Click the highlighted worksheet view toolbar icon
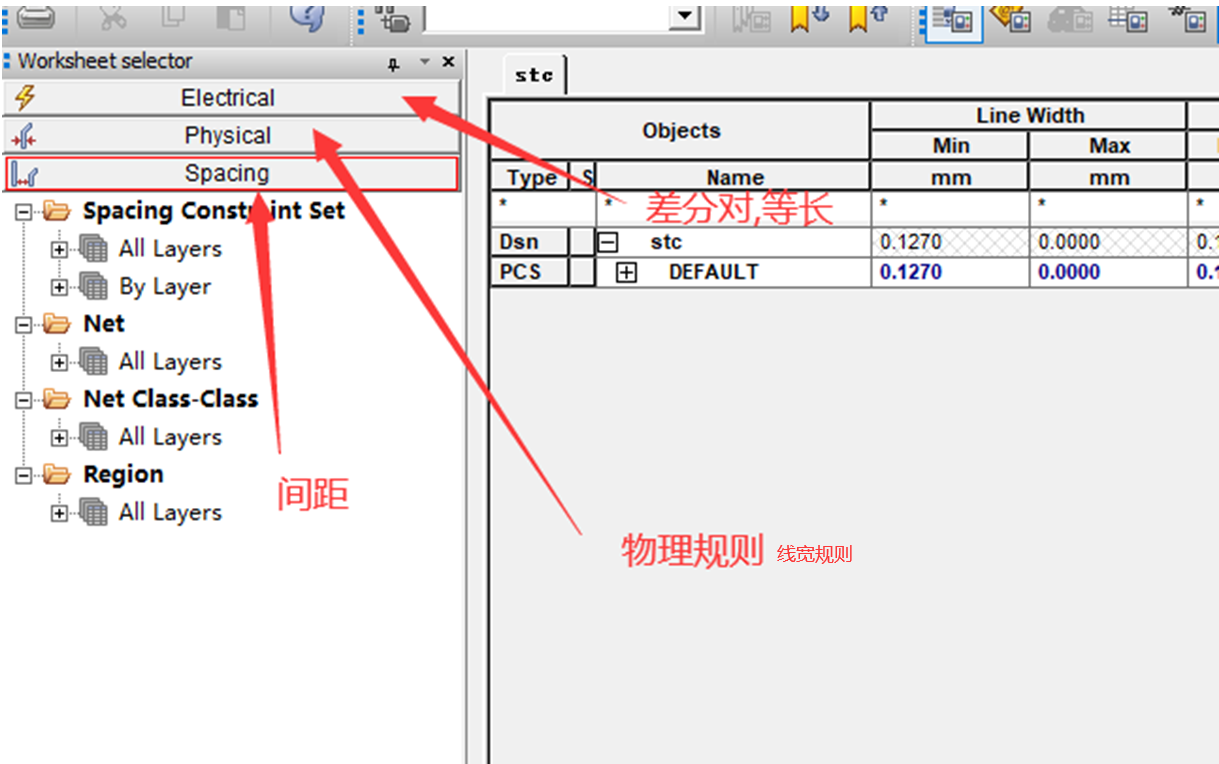This screenshot has width=1219, height=764. pos(952,19)
